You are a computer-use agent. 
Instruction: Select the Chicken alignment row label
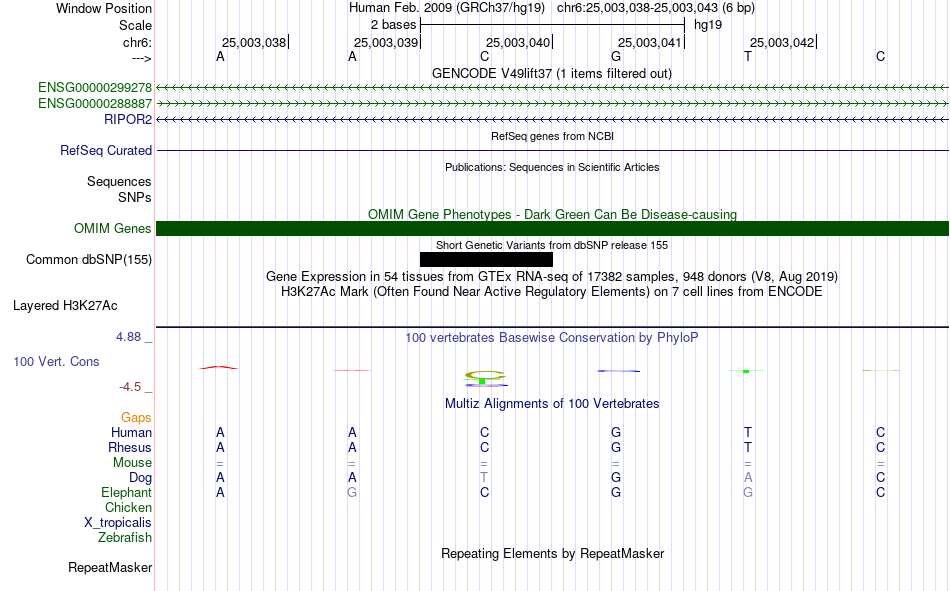coord(128,507)
